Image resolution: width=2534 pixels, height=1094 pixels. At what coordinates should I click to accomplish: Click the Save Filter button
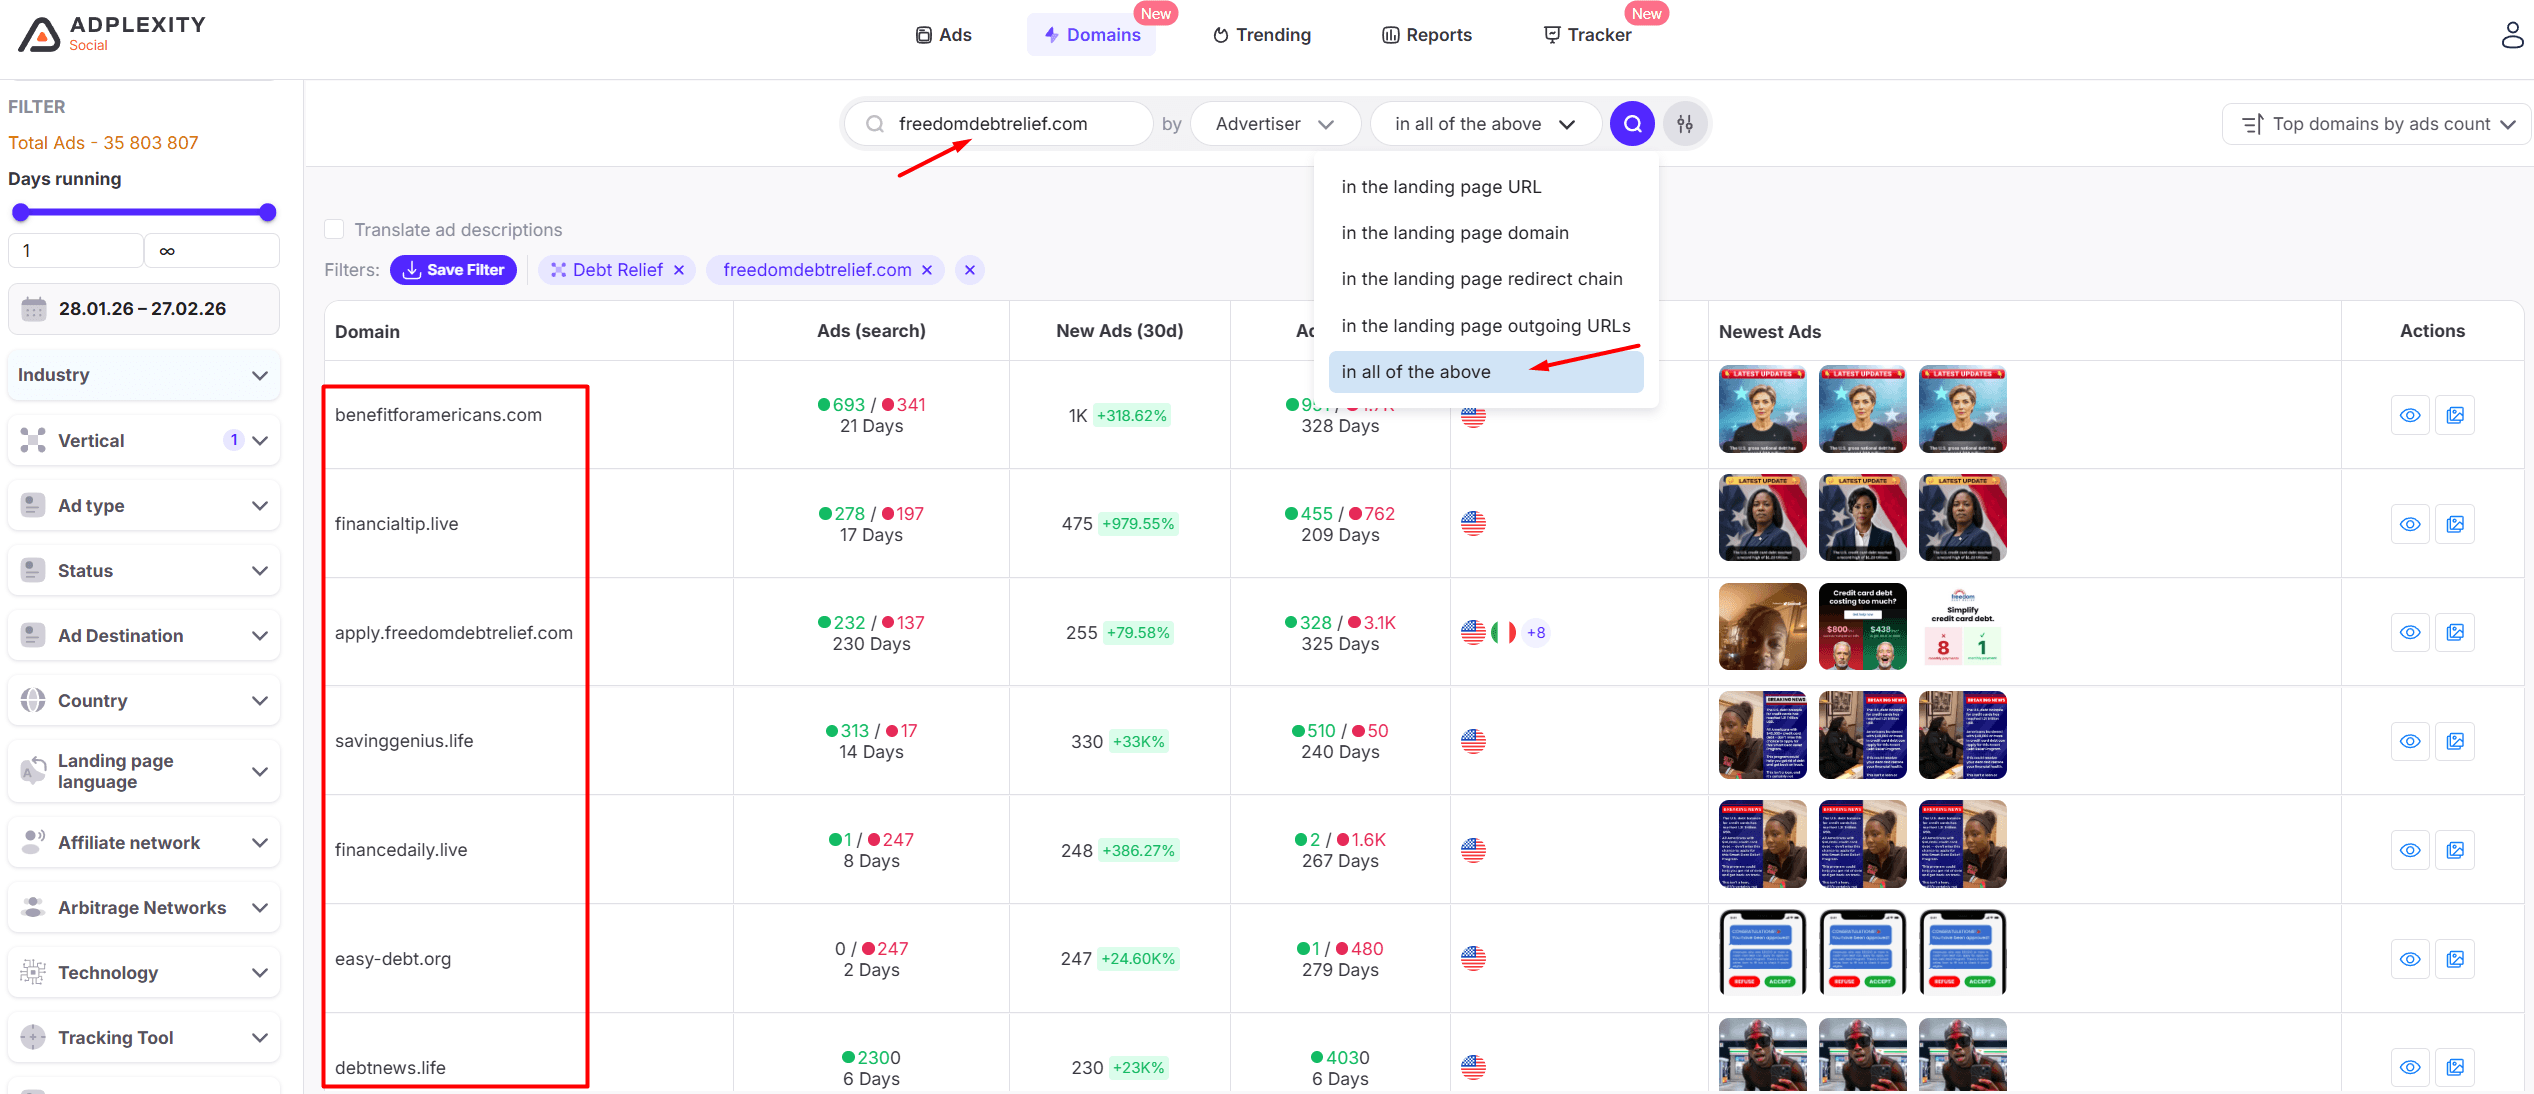tap(453, 270)
